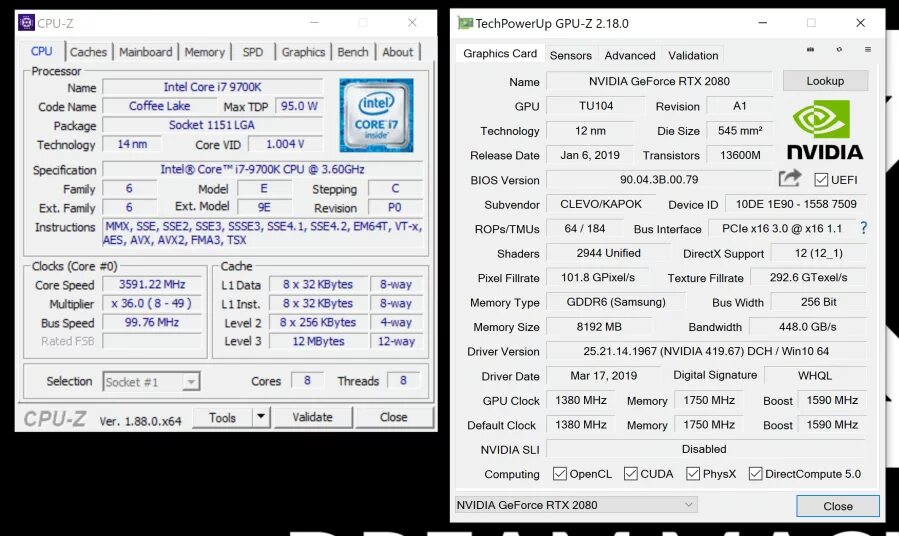Click the Code Name value Coffee Lake
Screen dimensions: 899x536
[x=159, y=106]
